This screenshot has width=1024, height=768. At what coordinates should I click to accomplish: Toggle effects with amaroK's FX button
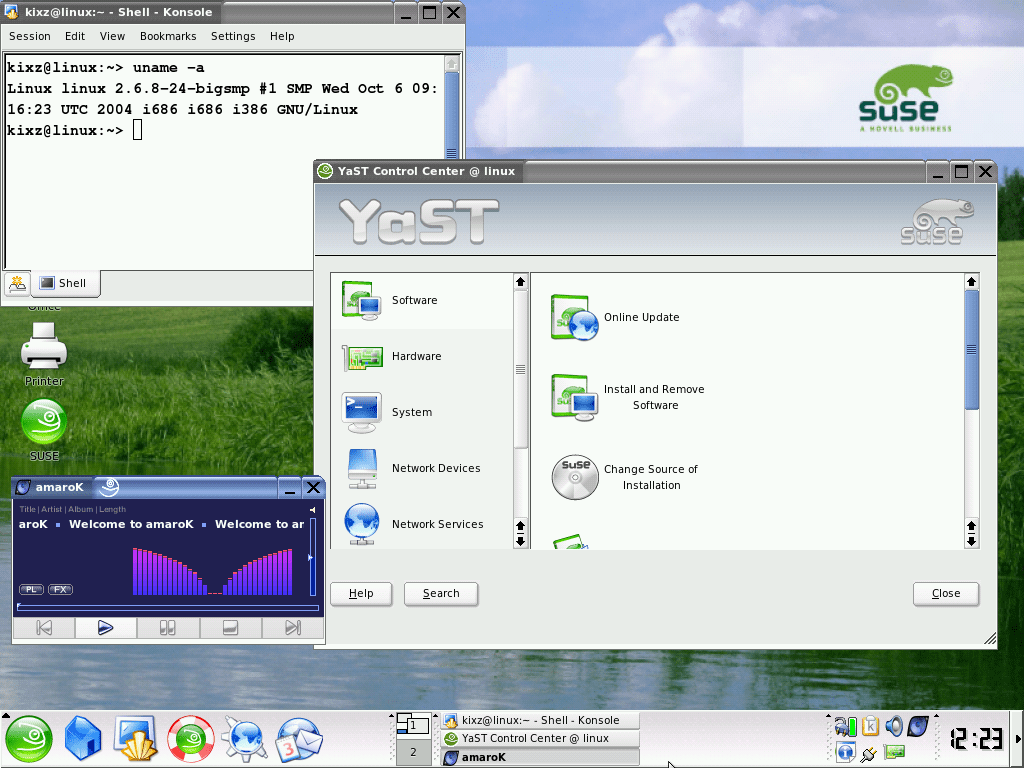coord(60,589)
